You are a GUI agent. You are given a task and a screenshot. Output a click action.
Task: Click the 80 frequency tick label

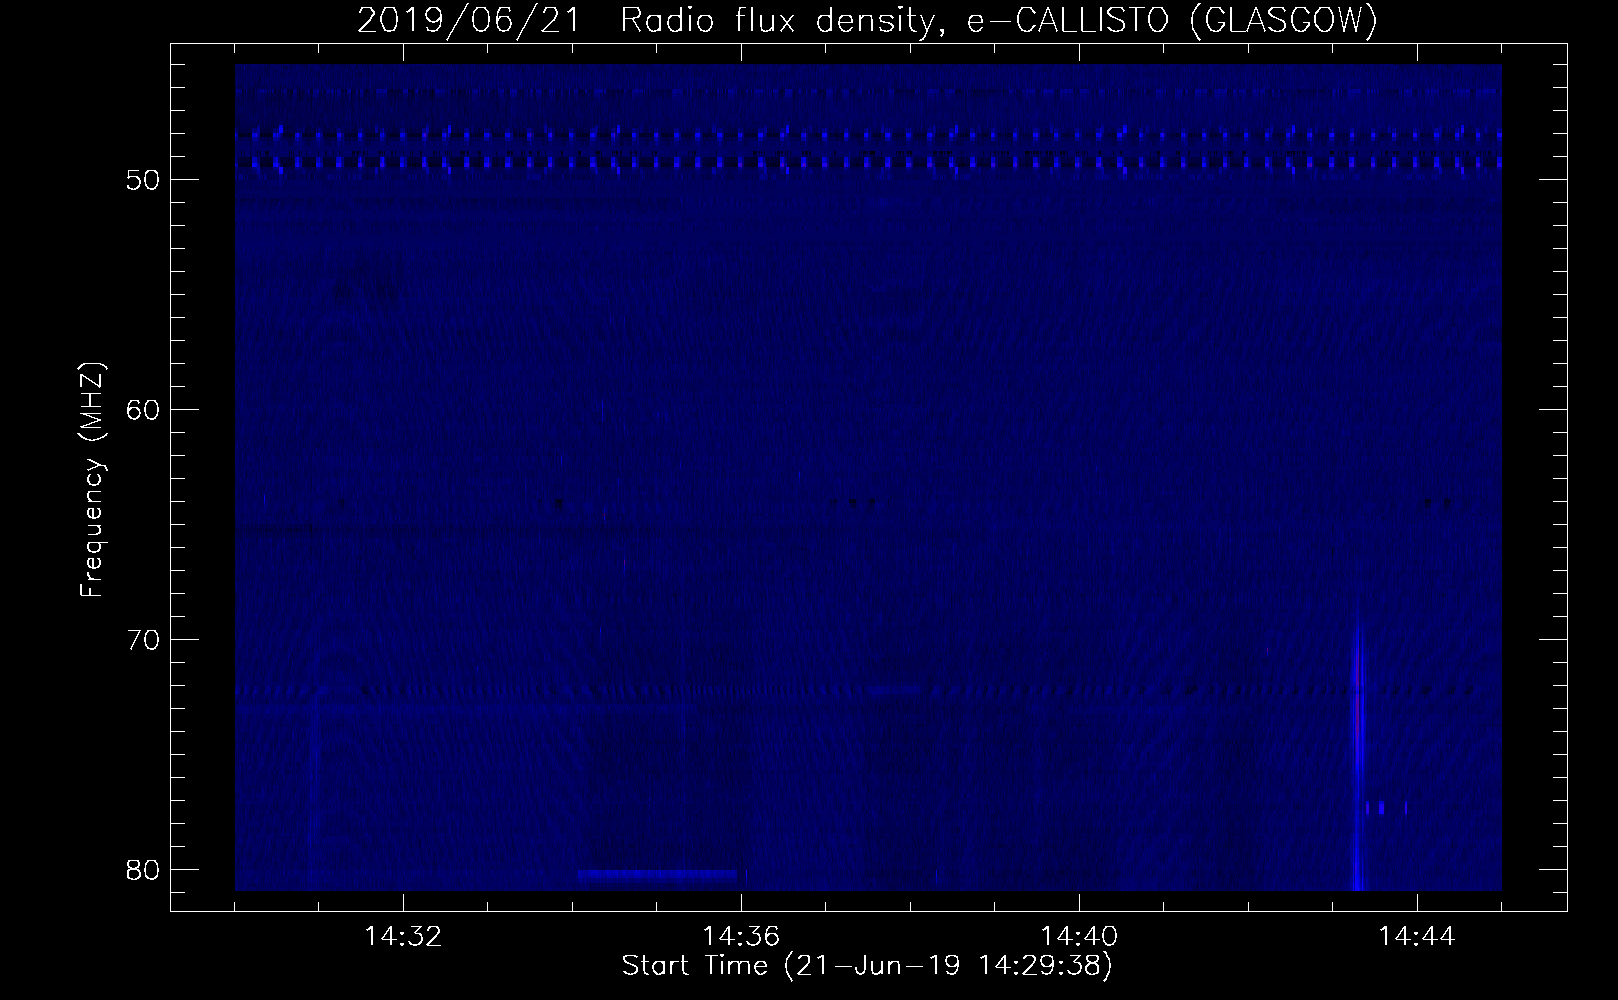(x=142, y=869)
